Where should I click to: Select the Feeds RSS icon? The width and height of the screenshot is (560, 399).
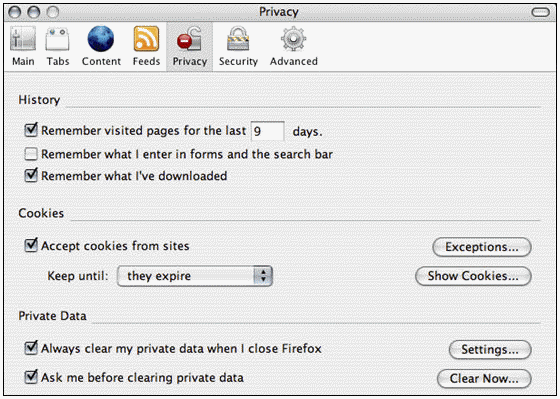tap(146, 39)
